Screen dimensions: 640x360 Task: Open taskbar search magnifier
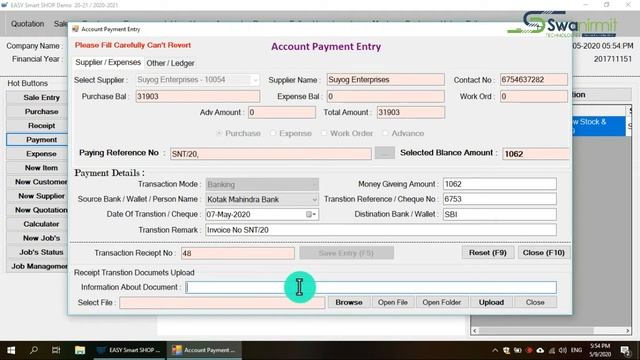[x=33, y=350]
